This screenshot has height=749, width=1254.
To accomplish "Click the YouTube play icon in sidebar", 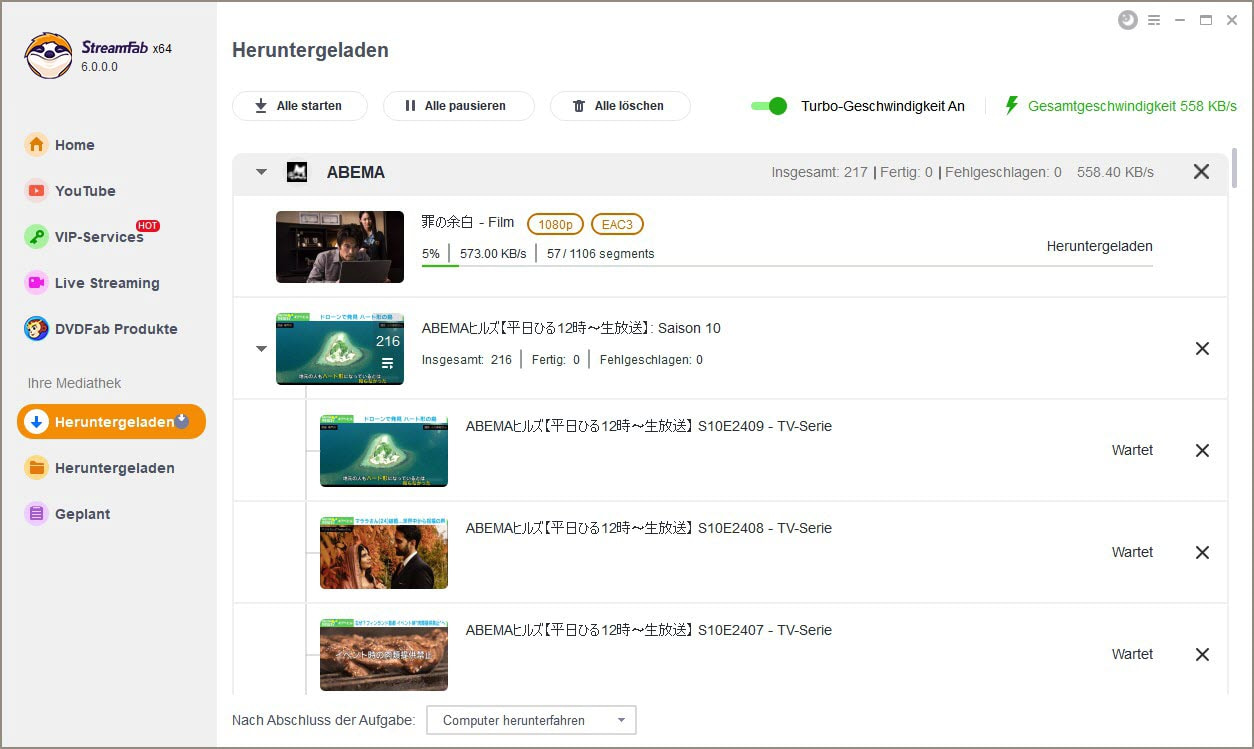I will pyautogui.click(x=36, y=191).
